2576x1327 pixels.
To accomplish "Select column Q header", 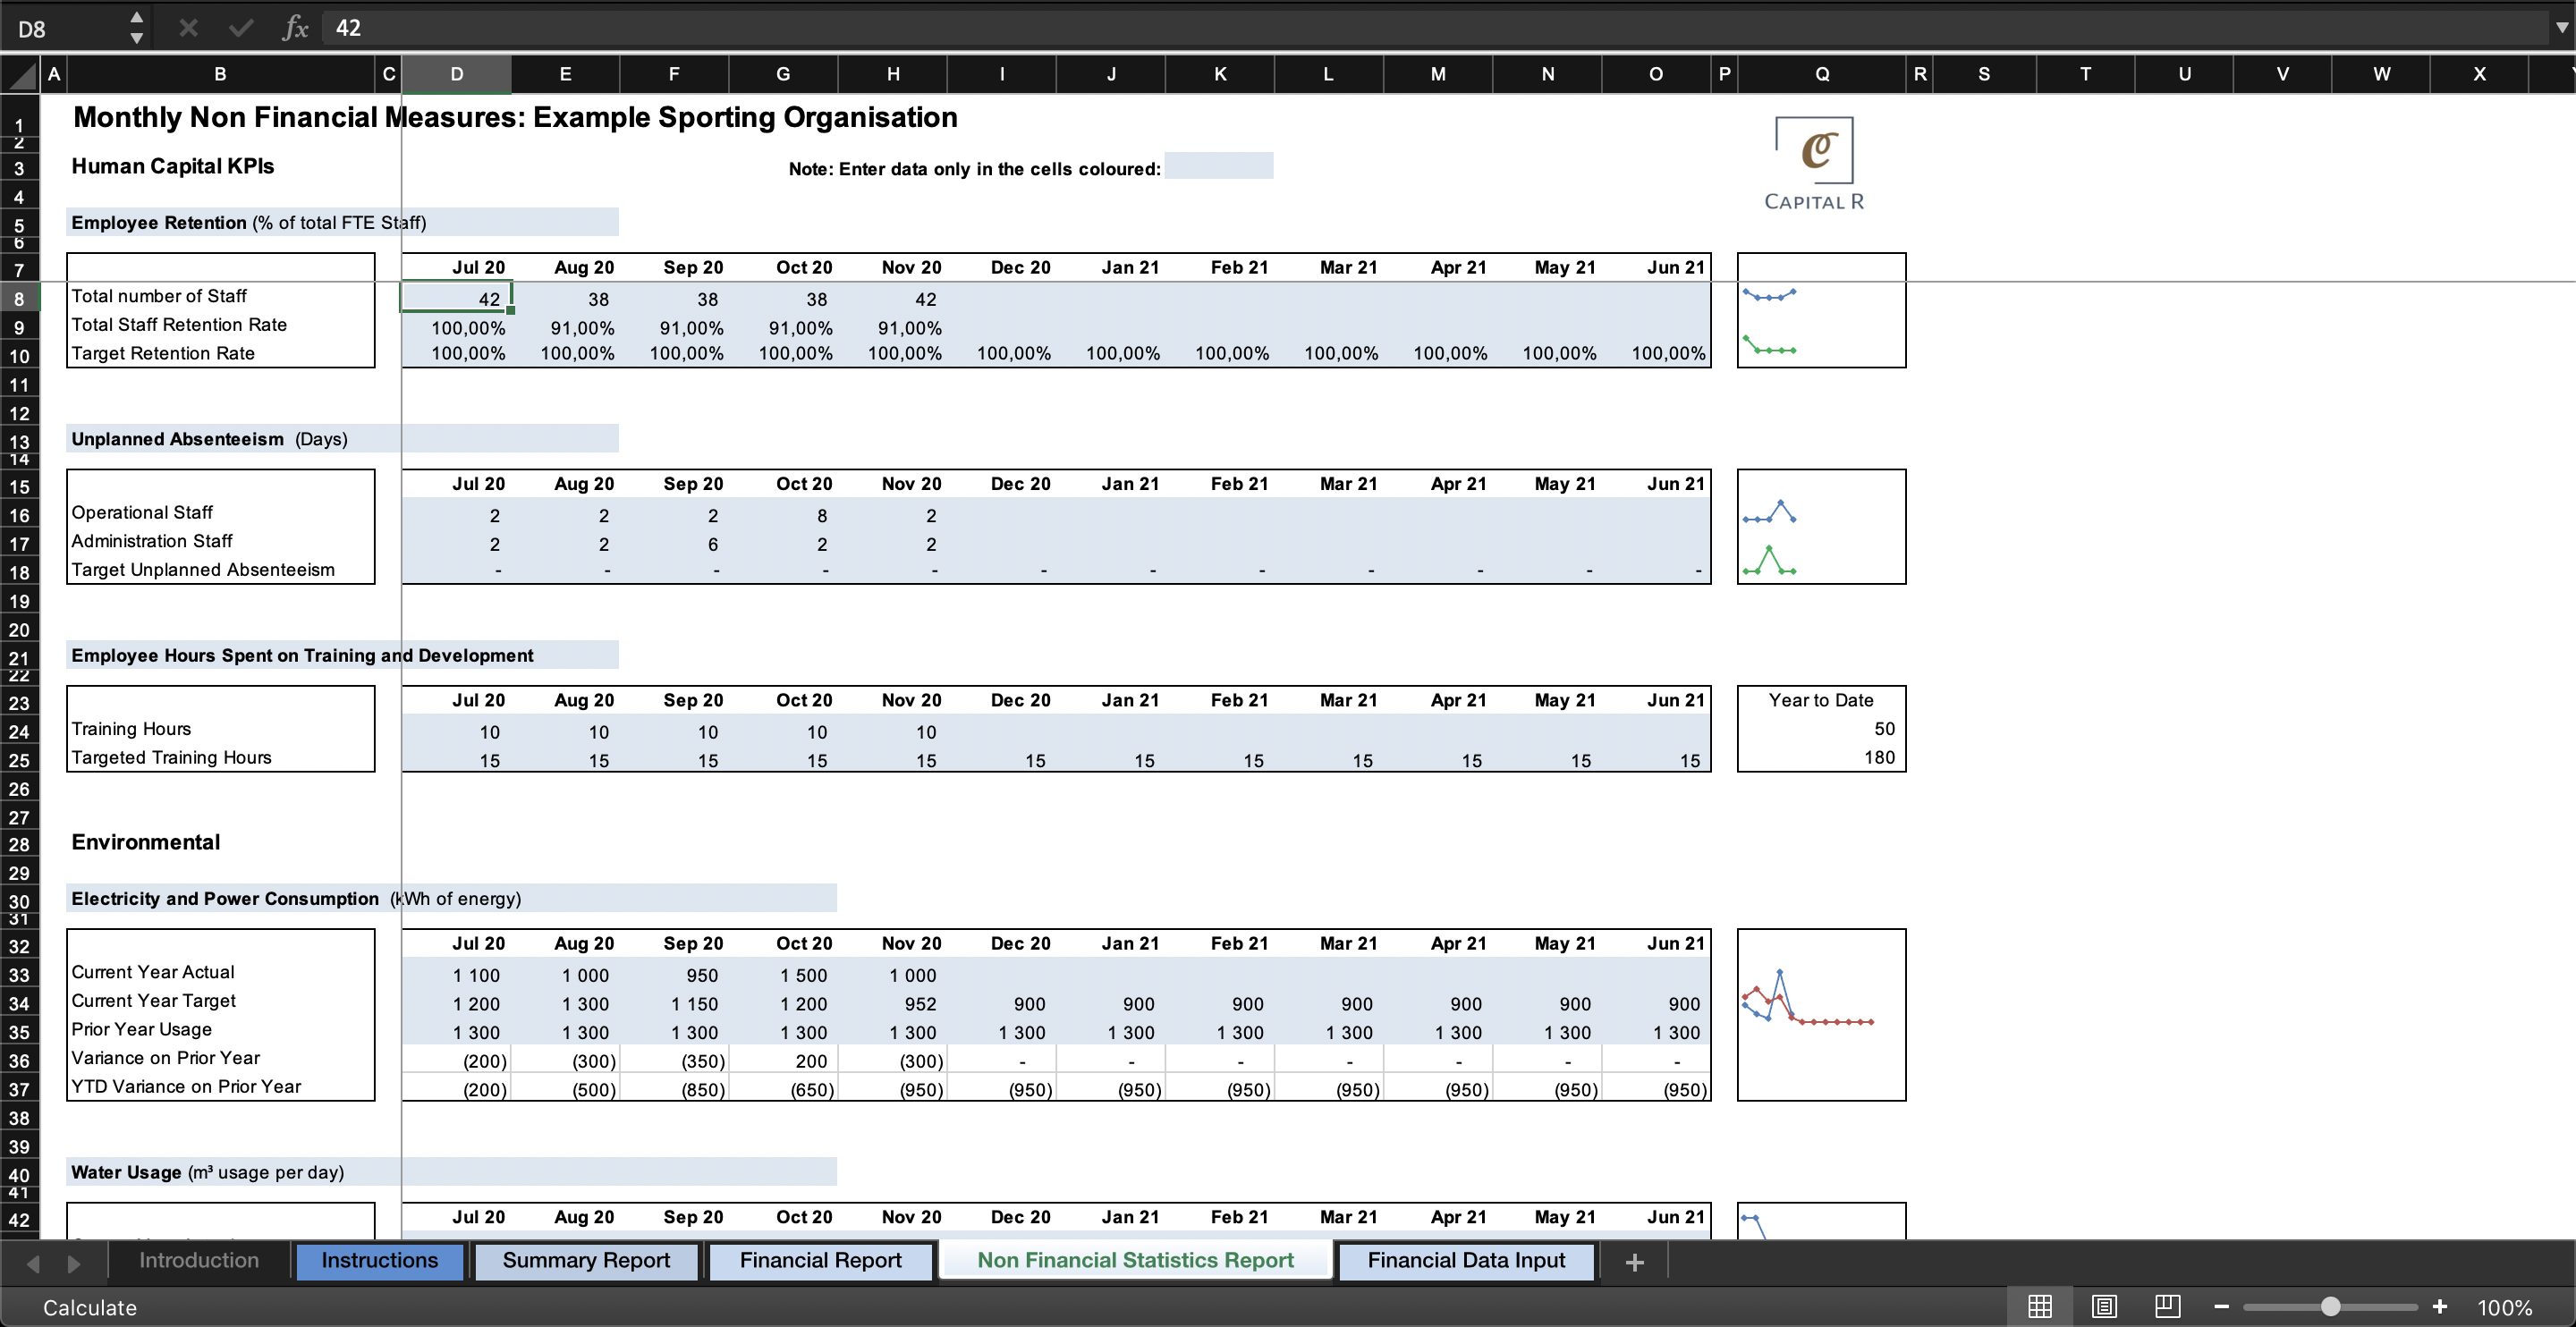I will click(x=1822, y=74).
